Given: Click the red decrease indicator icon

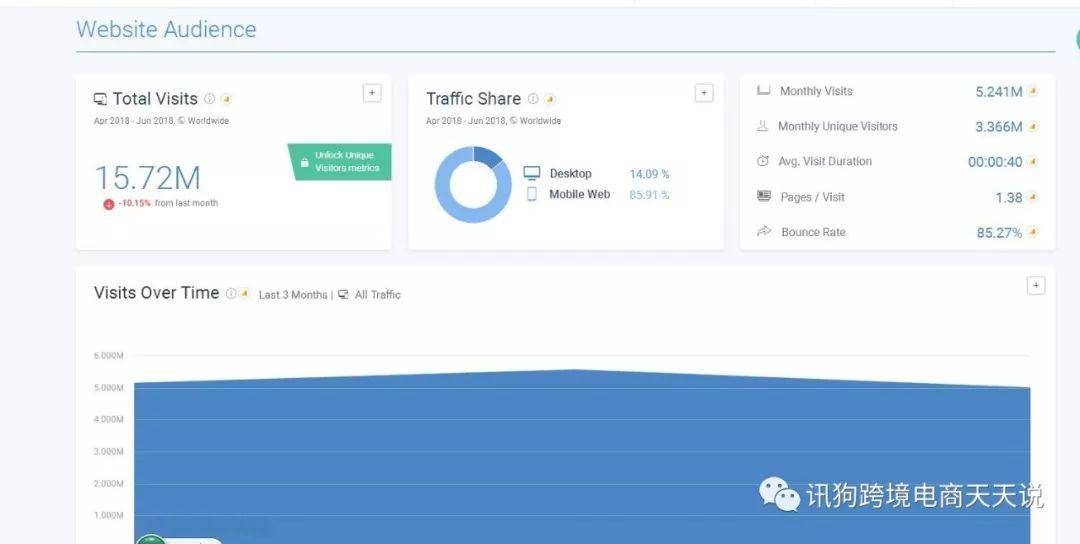Looking at the screenshot, I should (x=108, y=204).
